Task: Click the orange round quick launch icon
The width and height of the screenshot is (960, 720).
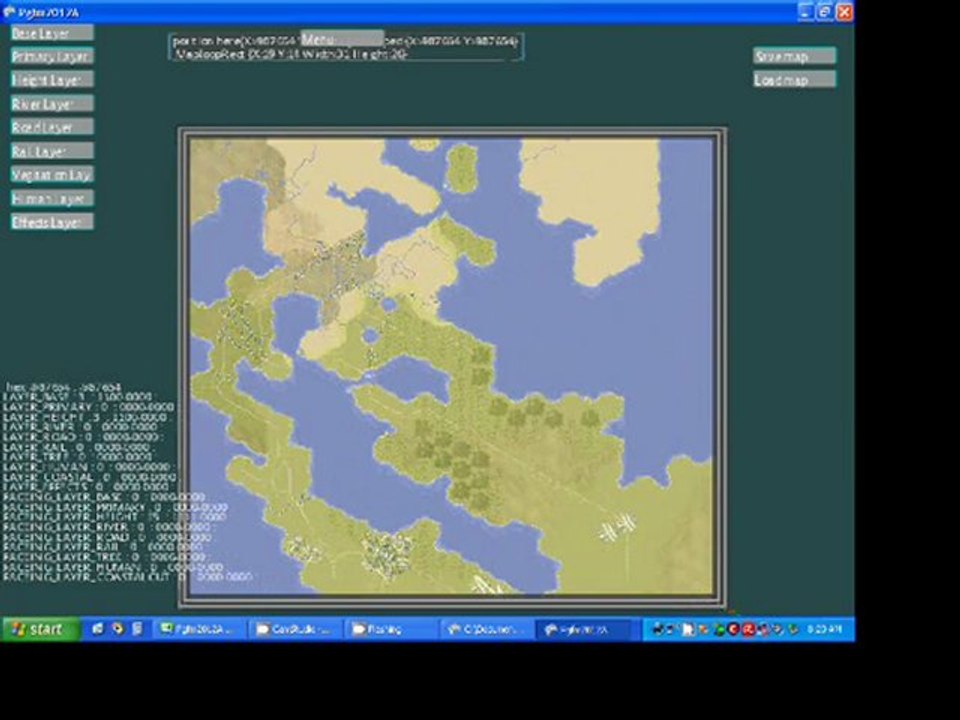Action: coord(117,629)
